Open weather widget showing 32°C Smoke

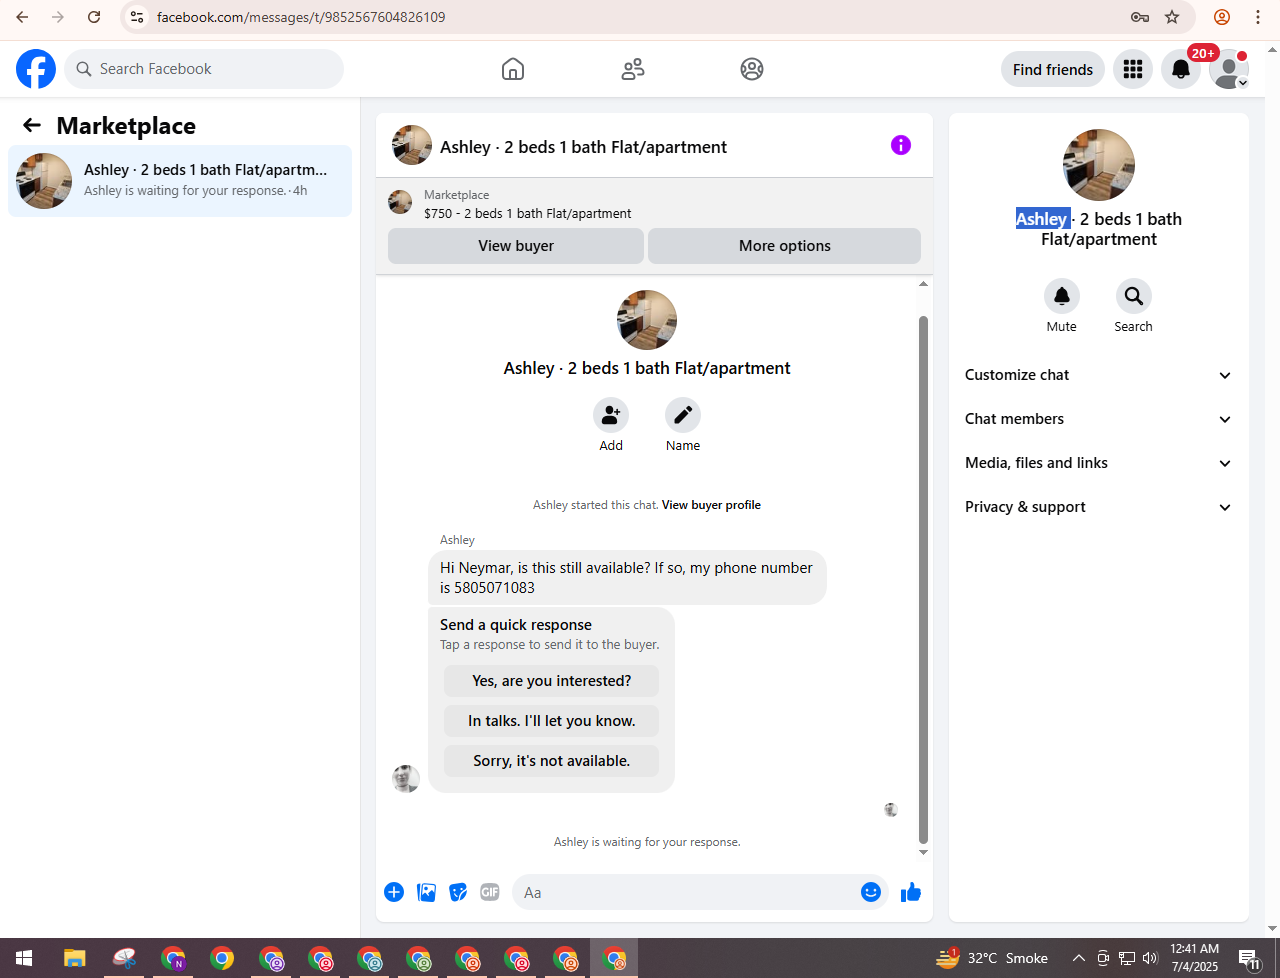pos(992,958)
